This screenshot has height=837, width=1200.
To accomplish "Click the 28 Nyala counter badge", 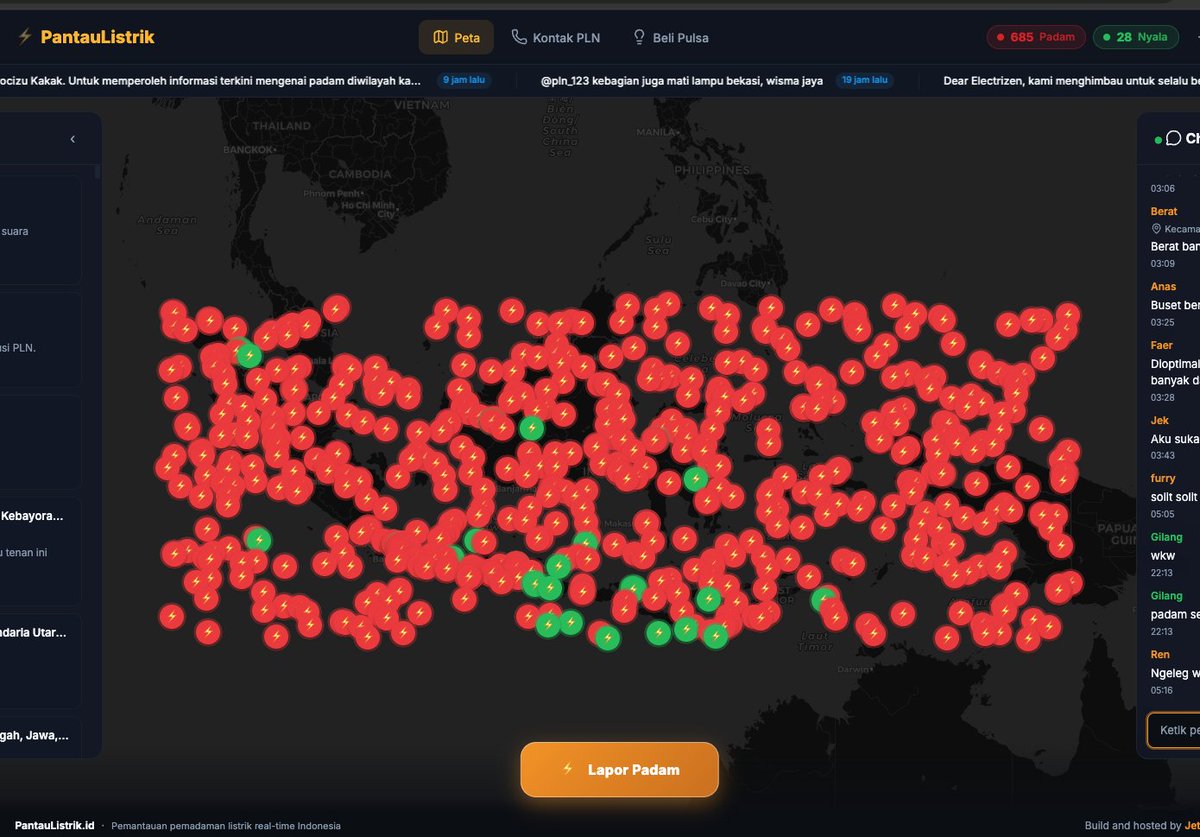I will pyautogui.click(x=1135, y=37).
